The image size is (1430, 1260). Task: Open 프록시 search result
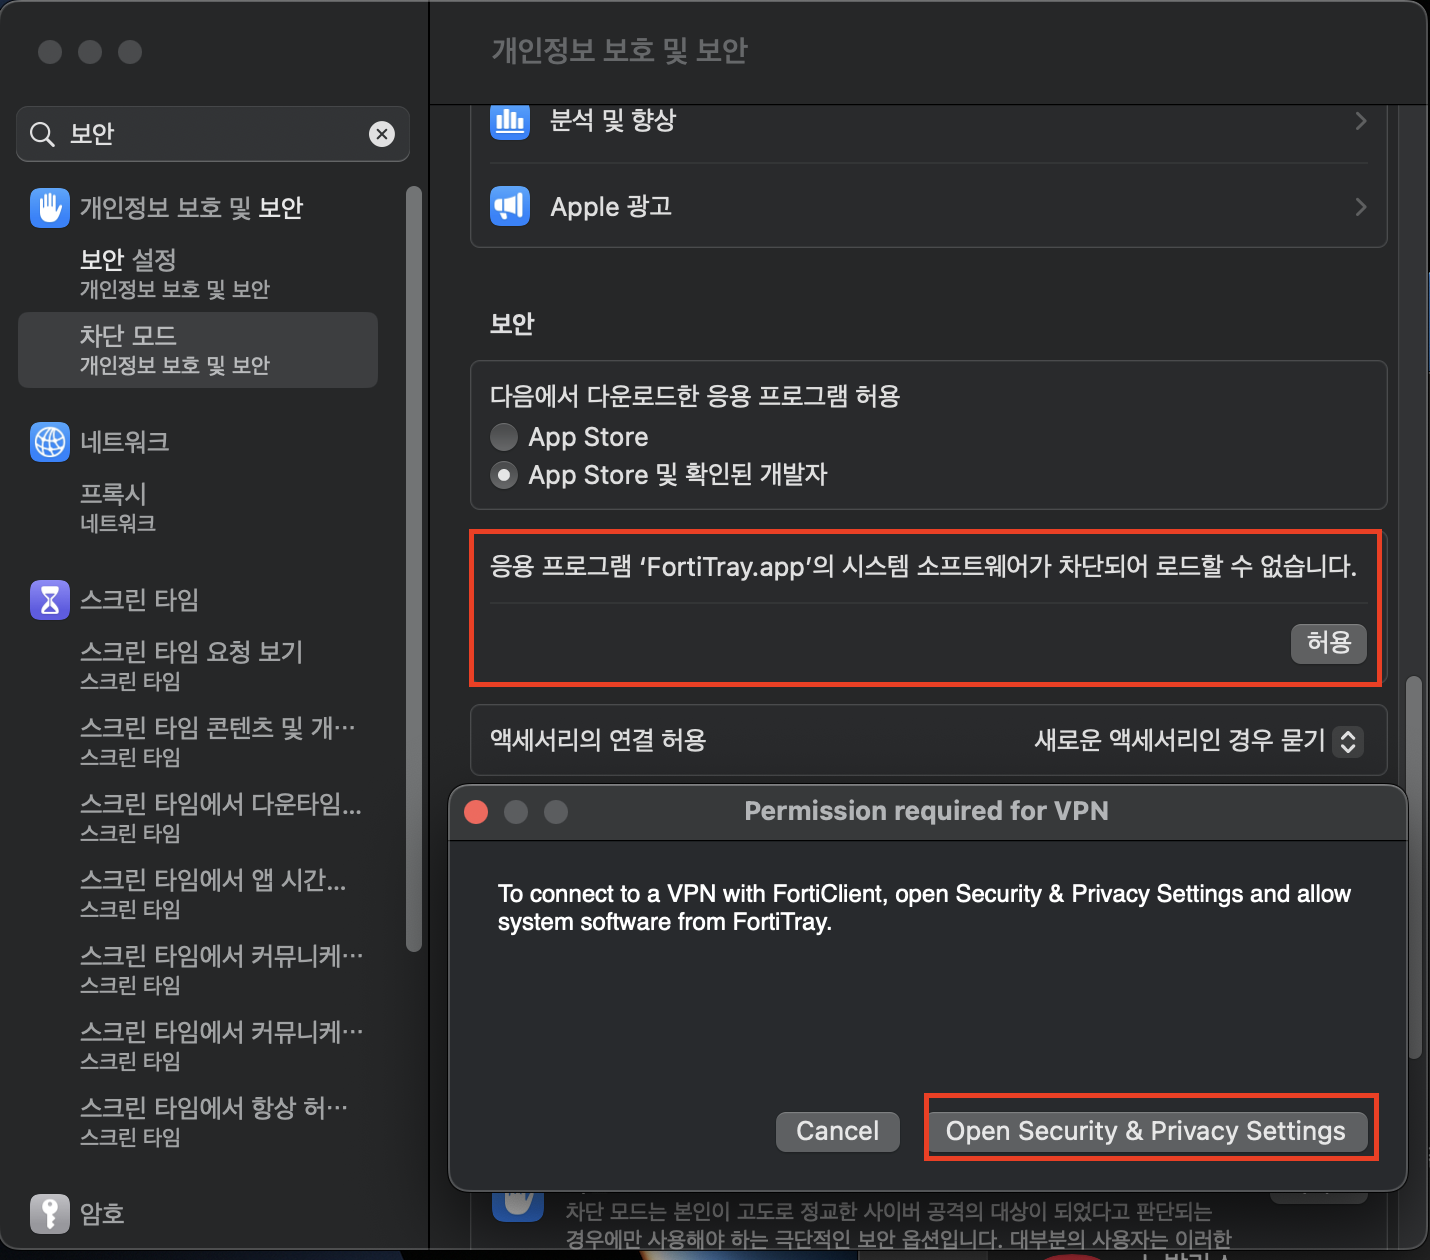(x=198, y=508)
